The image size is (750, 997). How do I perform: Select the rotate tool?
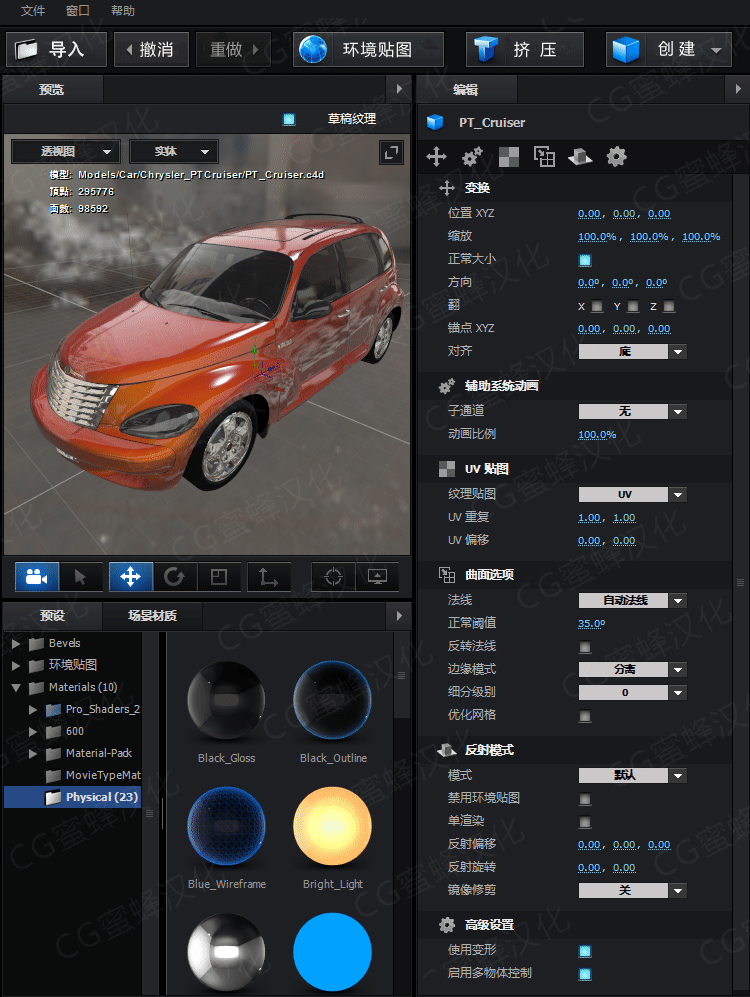click(x=174, y=577)
